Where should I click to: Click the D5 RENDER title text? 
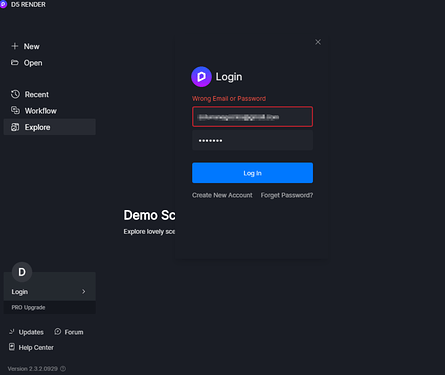(x=28, y=5)
